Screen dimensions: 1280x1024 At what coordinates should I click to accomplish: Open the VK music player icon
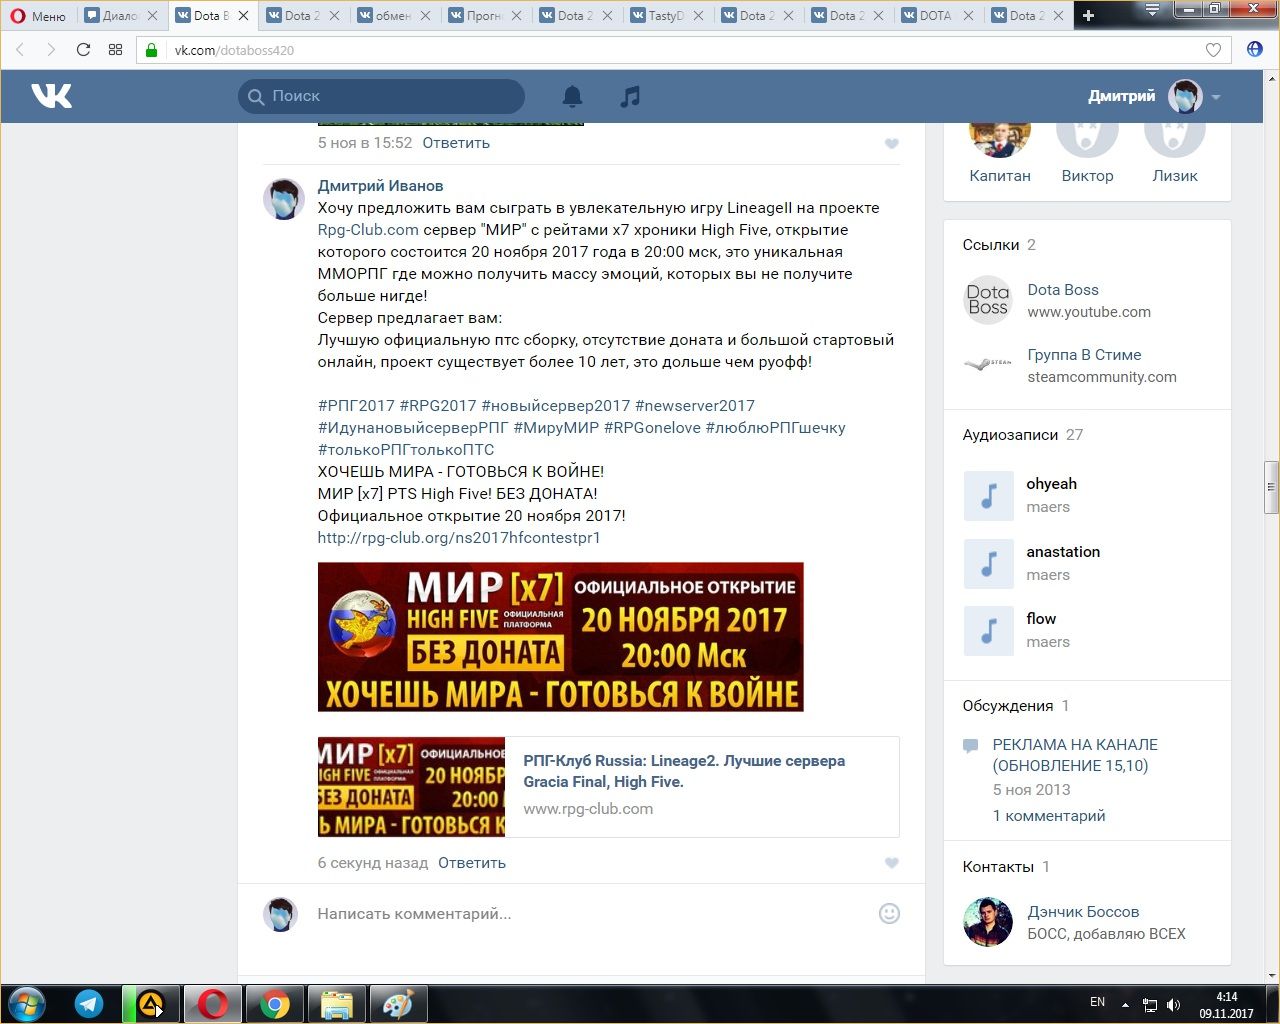coord(630,96)
